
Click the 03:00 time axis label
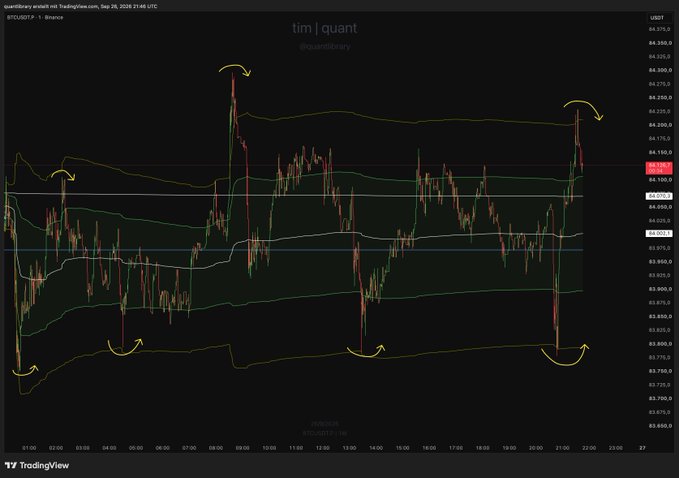click(x=82, y=448)
